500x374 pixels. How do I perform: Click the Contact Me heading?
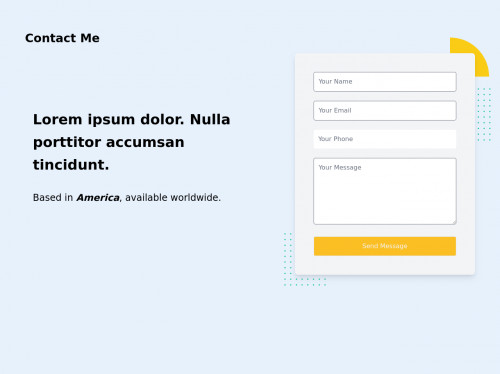pos(62,38)
